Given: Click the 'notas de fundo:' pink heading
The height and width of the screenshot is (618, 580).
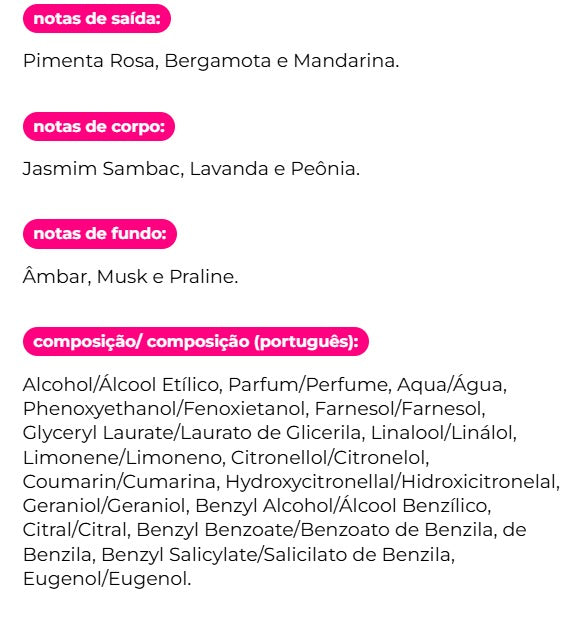Looking at the screenshot, I should 100,234.
